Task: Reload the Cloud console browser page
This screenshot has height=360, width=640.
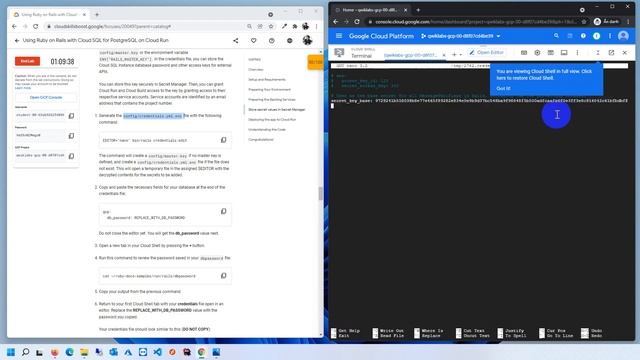Action: 357,22
